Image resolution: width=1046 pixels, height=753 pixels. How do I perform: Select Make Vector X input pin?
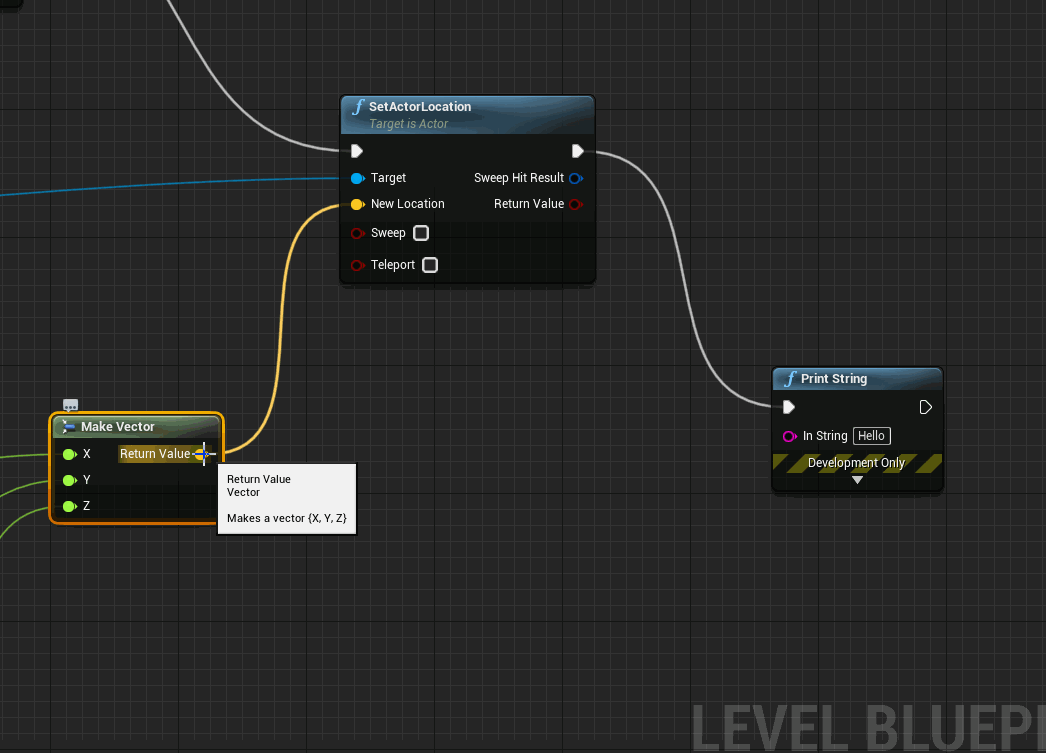click(x=69, y=454)
